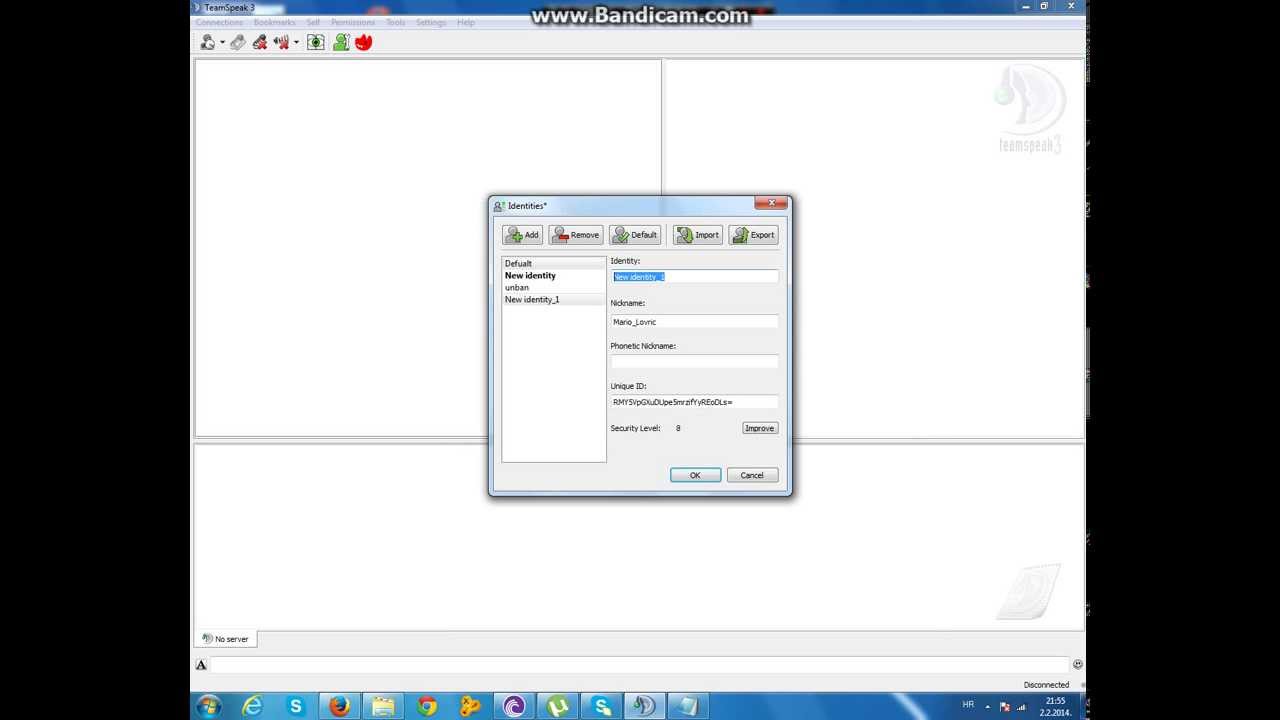Select 'New identity_1' in the identities list
The width and height of the screenshot is (1280, 720).
pyautogui.click(x=554, y=299)
